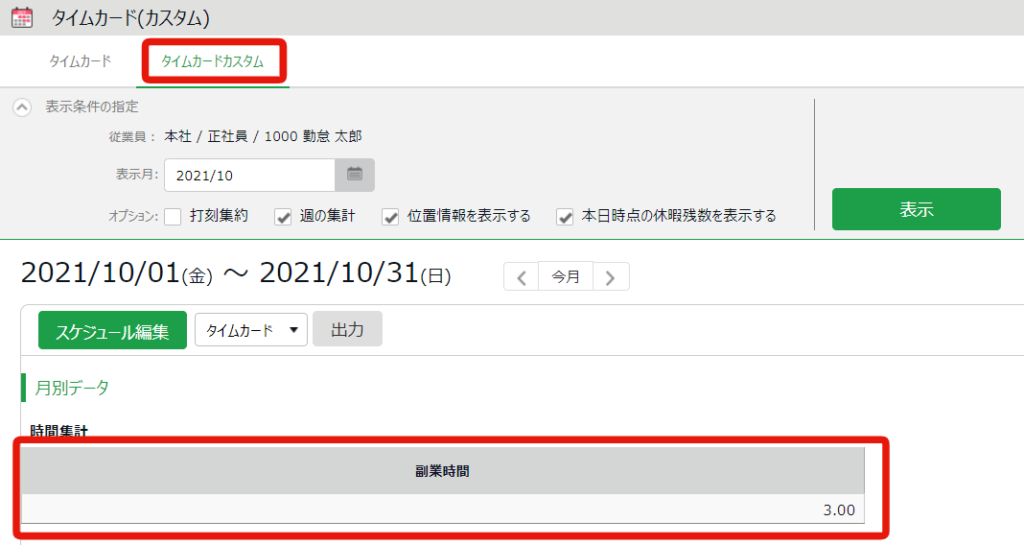Uncheck the 週の集計 option

pos(283,217)
